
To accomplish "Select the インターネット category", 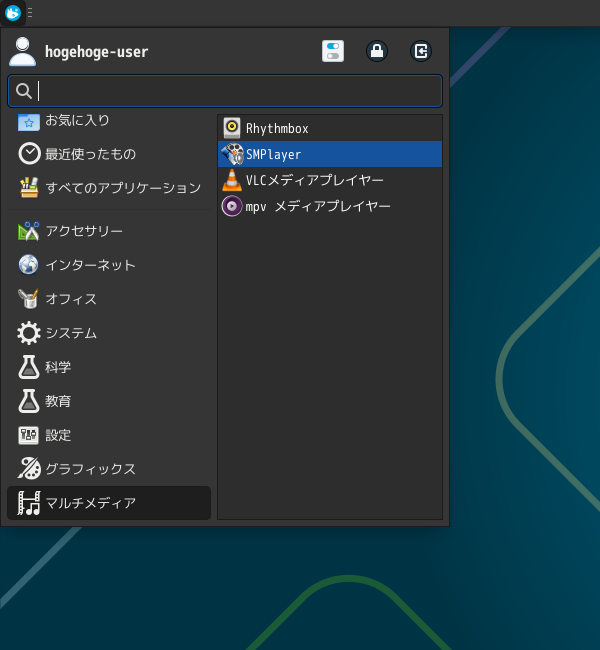I will coord(109,265).
